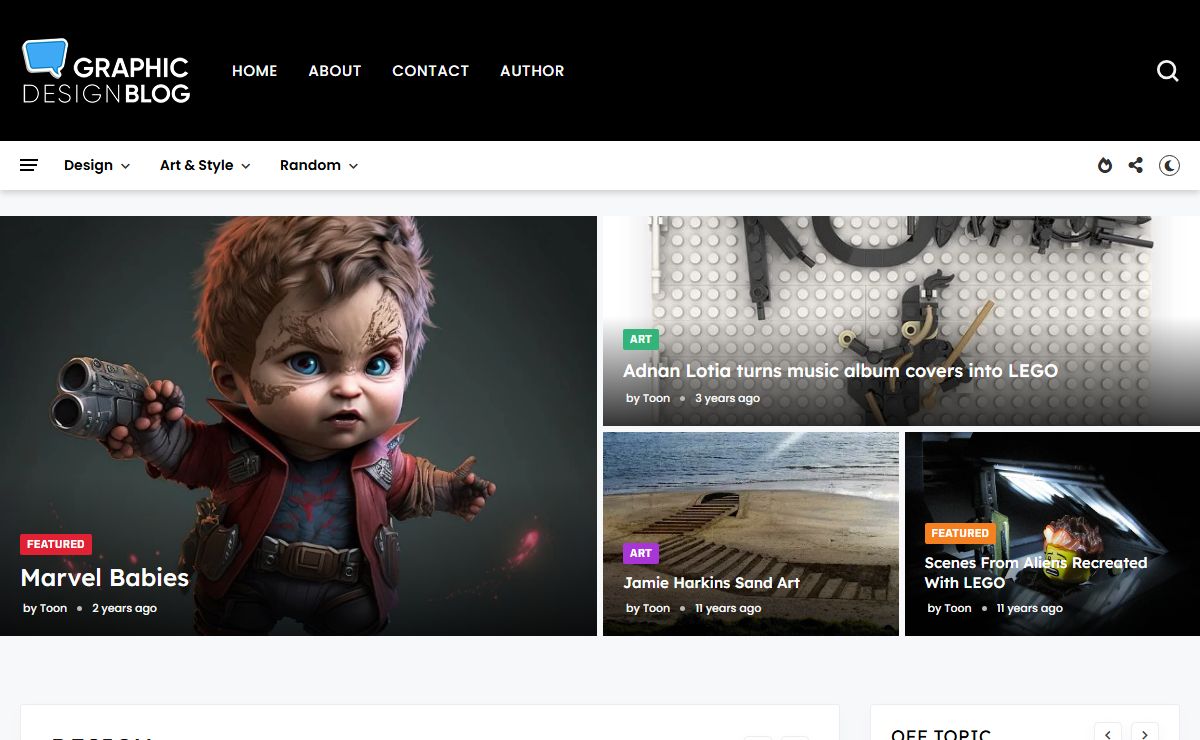The width and height of the screenshot is (1200, 740).
Task: Open Jamie Harkins Sand Art article
Action: click(712, 583)
